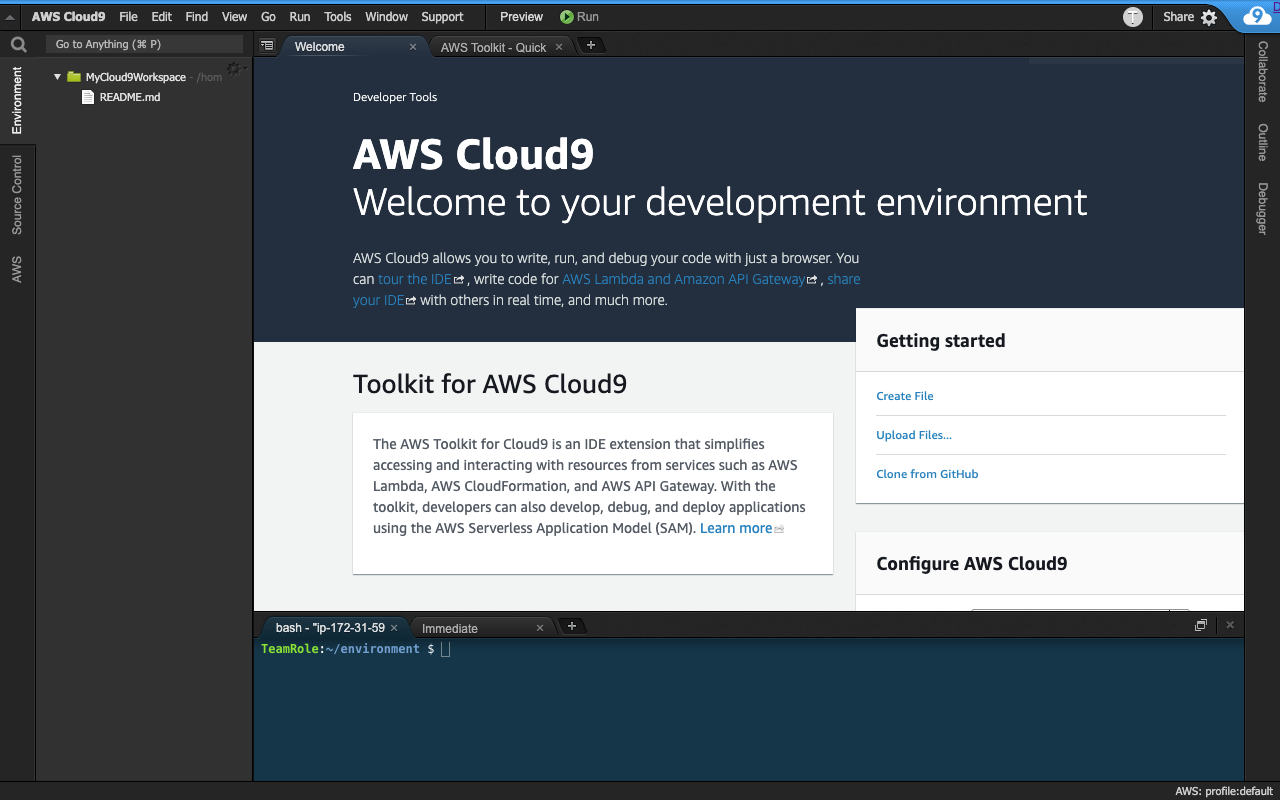Close the Welcome tab
The width and height of the screenshot is (1280, 800).
click(x=413, y=47)
